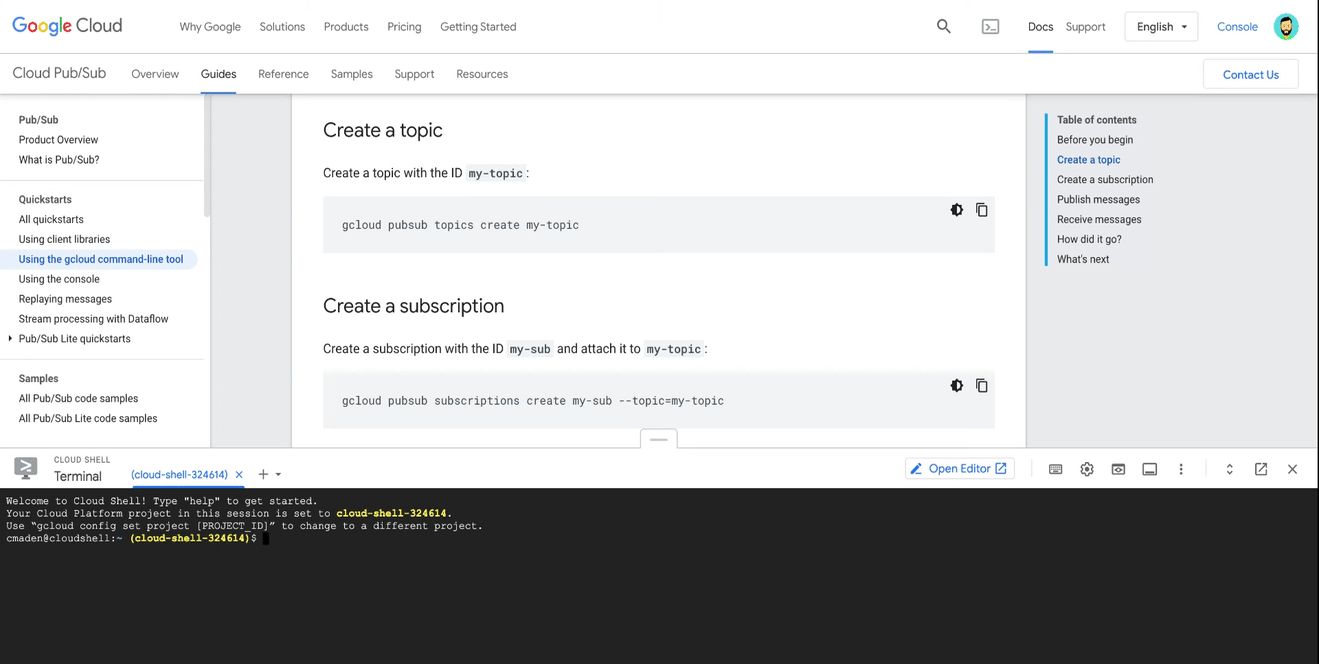Activate Cloud Shell icon in top header
Screen dimensions: 1319x664
point(990,27)
